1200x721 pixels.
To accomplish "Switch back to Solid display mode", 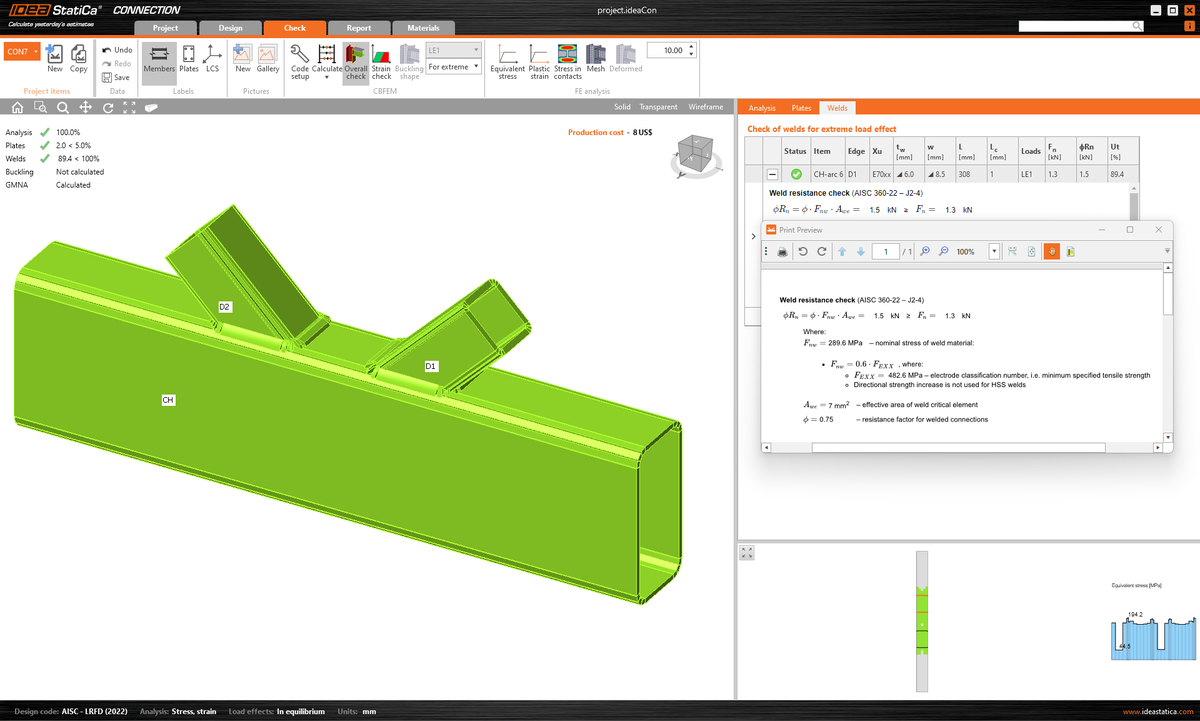I will tap(621, 106).
